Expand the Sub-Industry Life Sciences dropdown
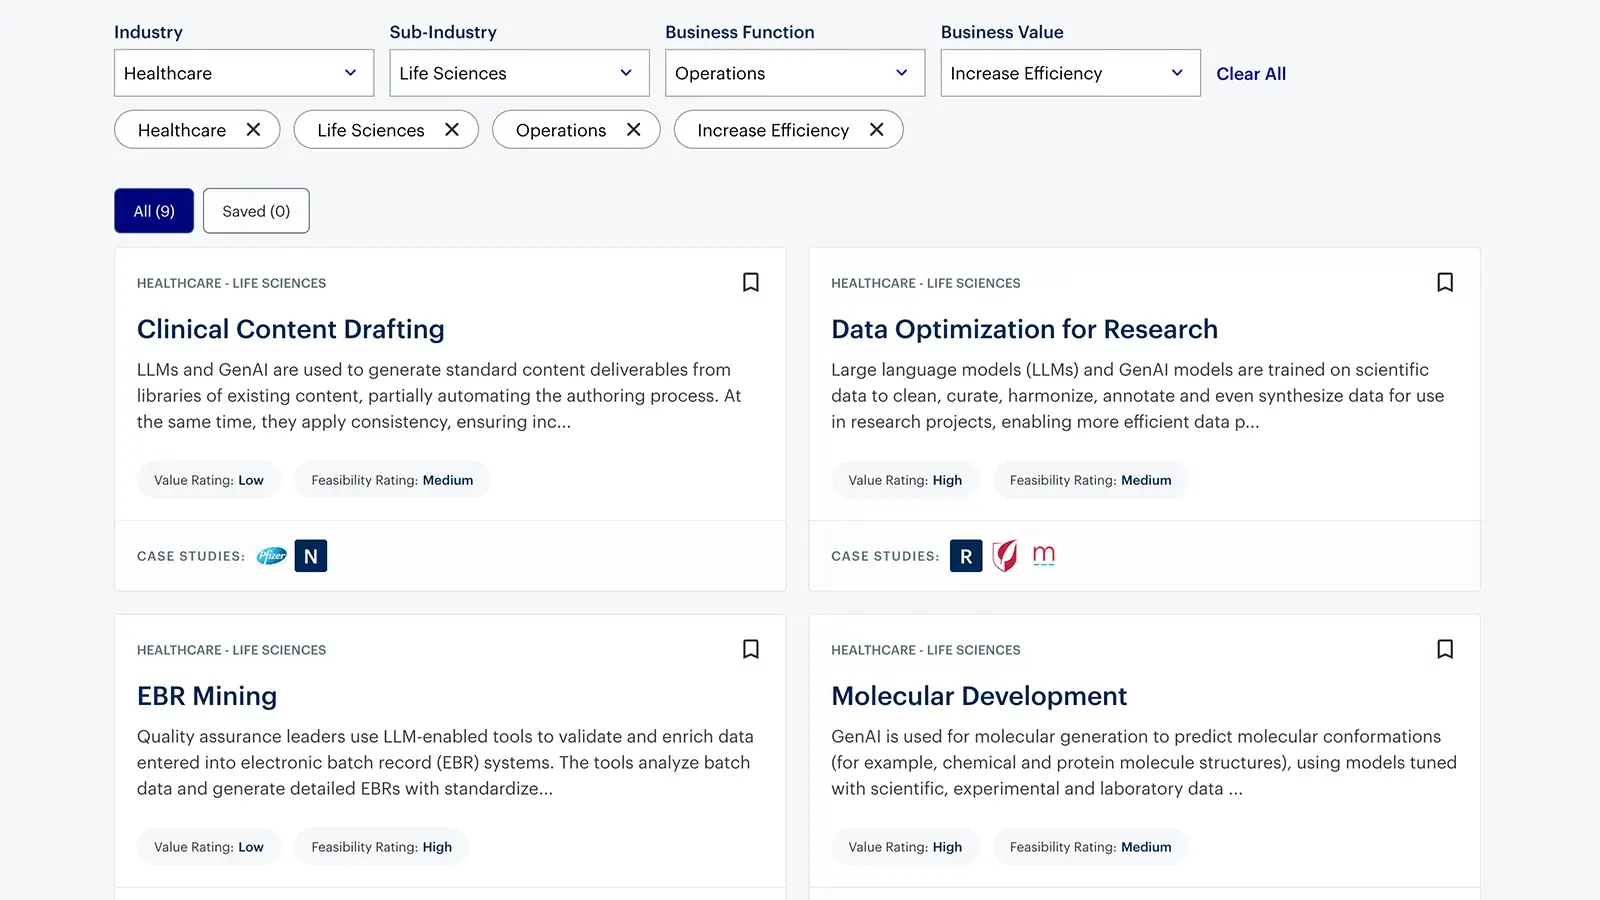1600x900 pixels. 518,73
